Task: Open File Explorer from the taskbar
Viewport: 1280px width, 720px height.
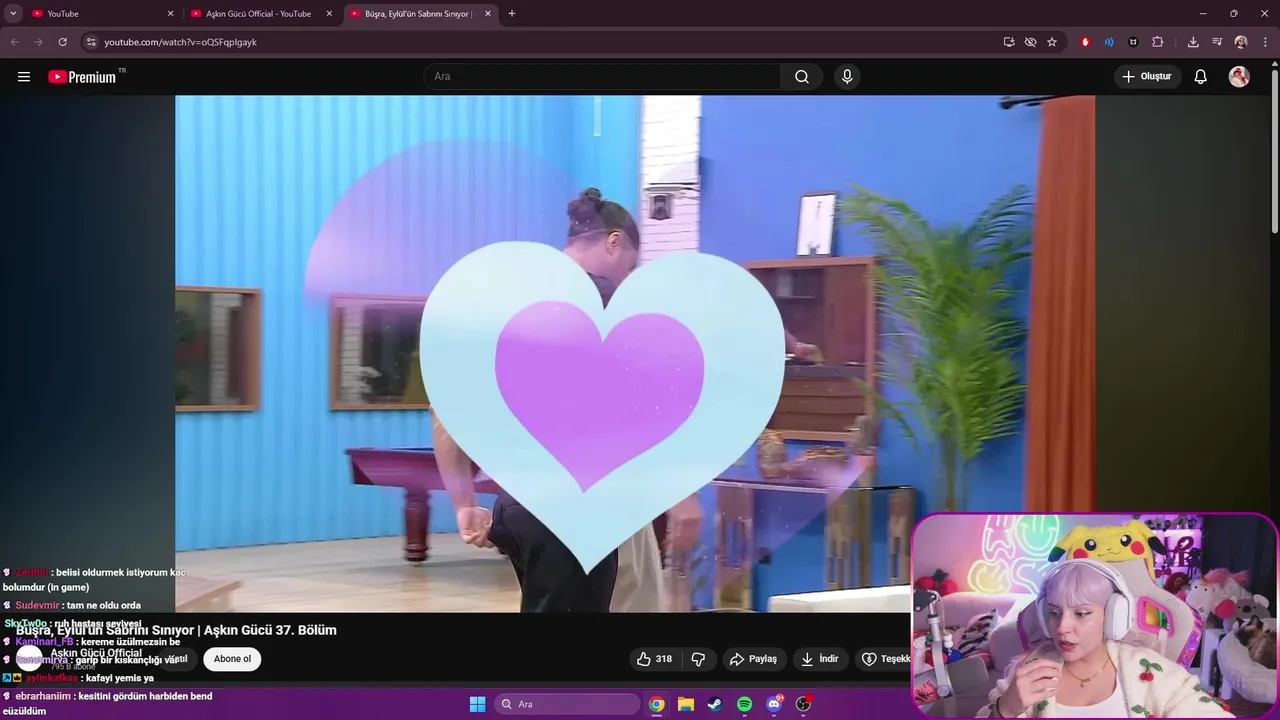Action: (686, 704)
